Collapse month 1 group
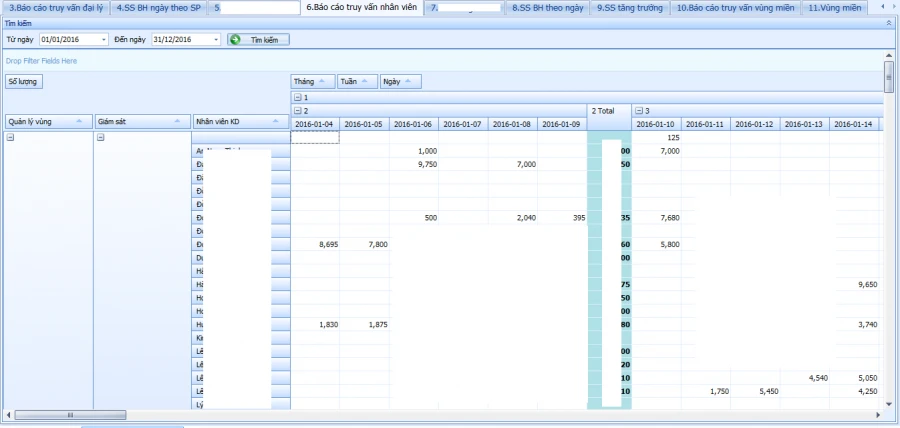The width and height of the screenshot is (900, 428). (x=298, y=98)
